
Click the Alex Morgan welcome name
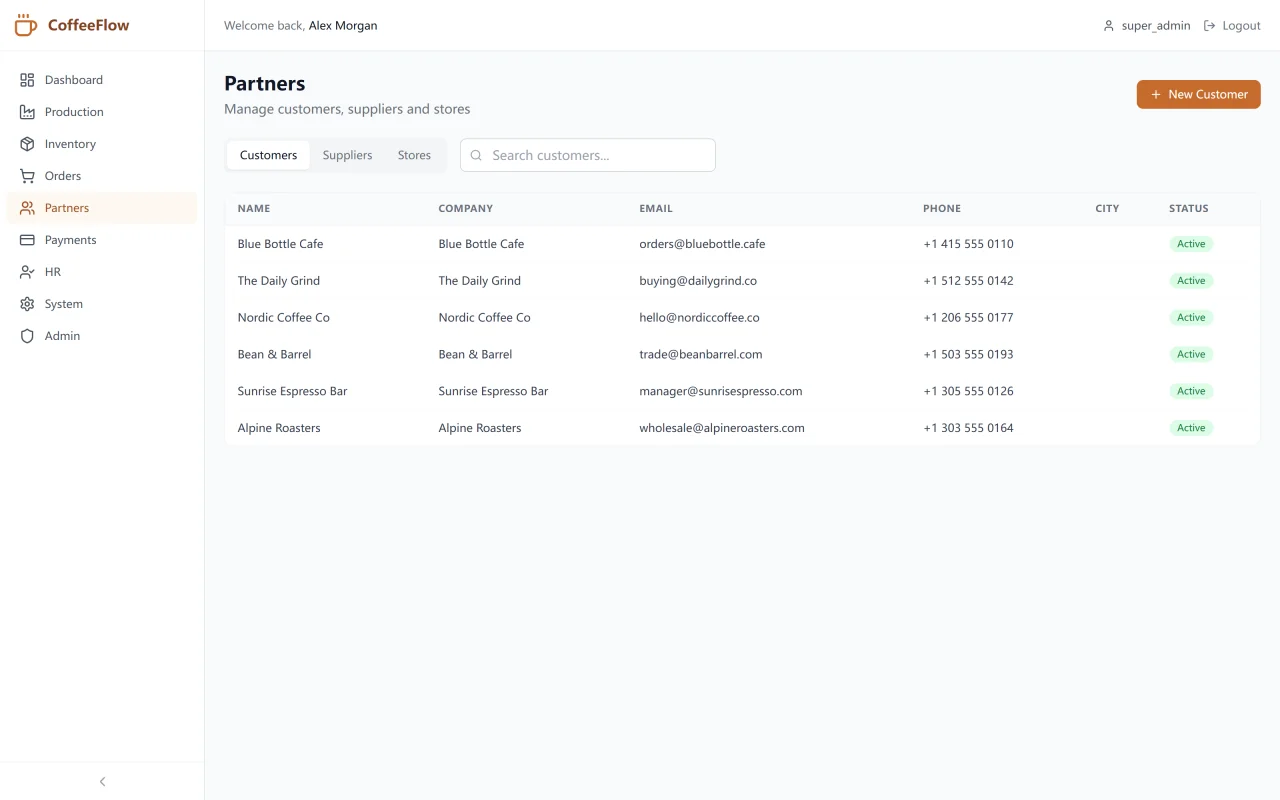click(343, 26)
